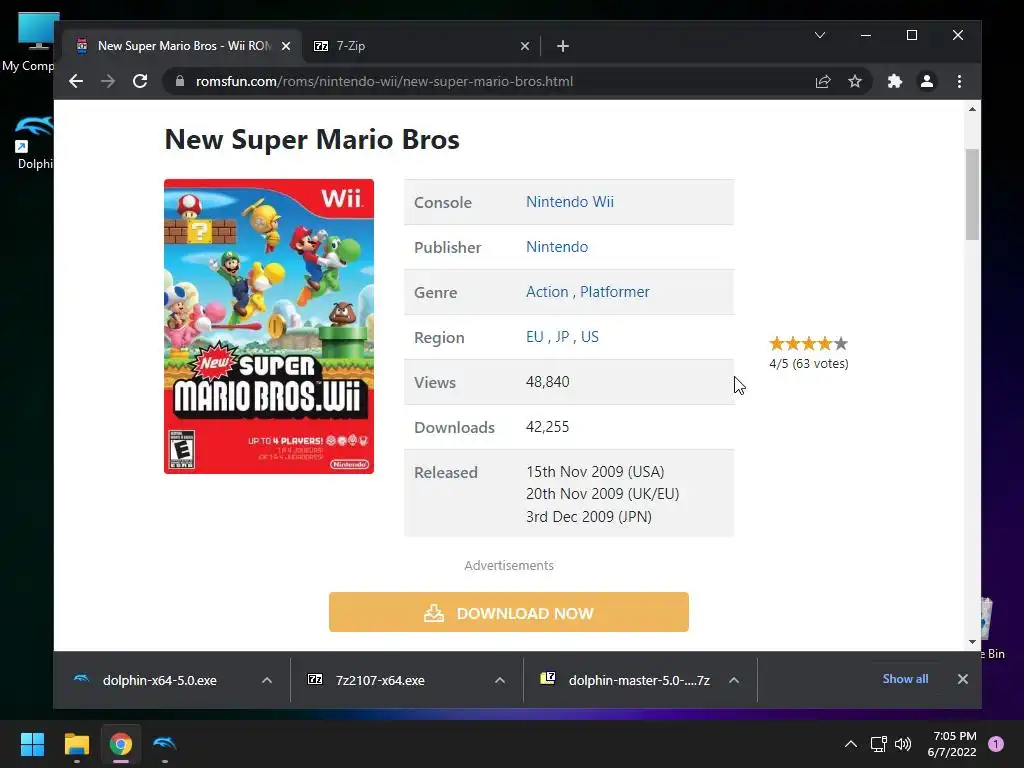Select the US region link
The image size is (1024, 768).
(590, 337)
